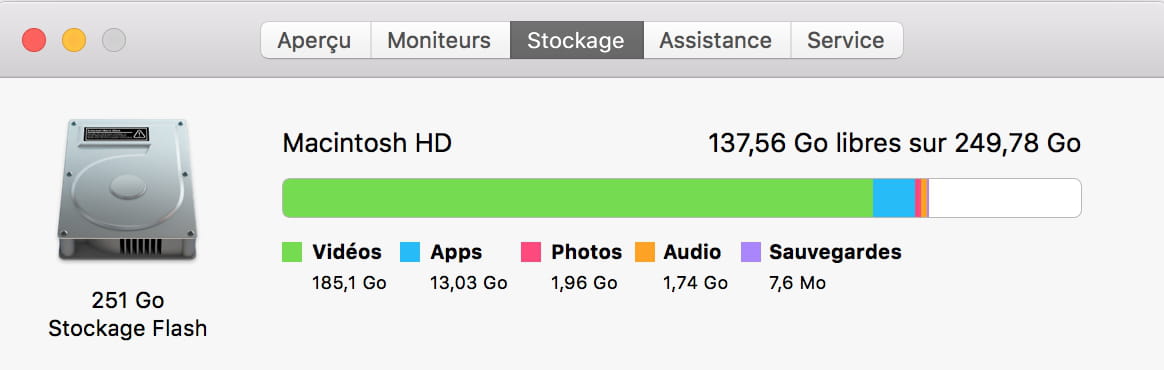Click the white free space portion of bar
1164x370 pixels.
coord(1004,198)
